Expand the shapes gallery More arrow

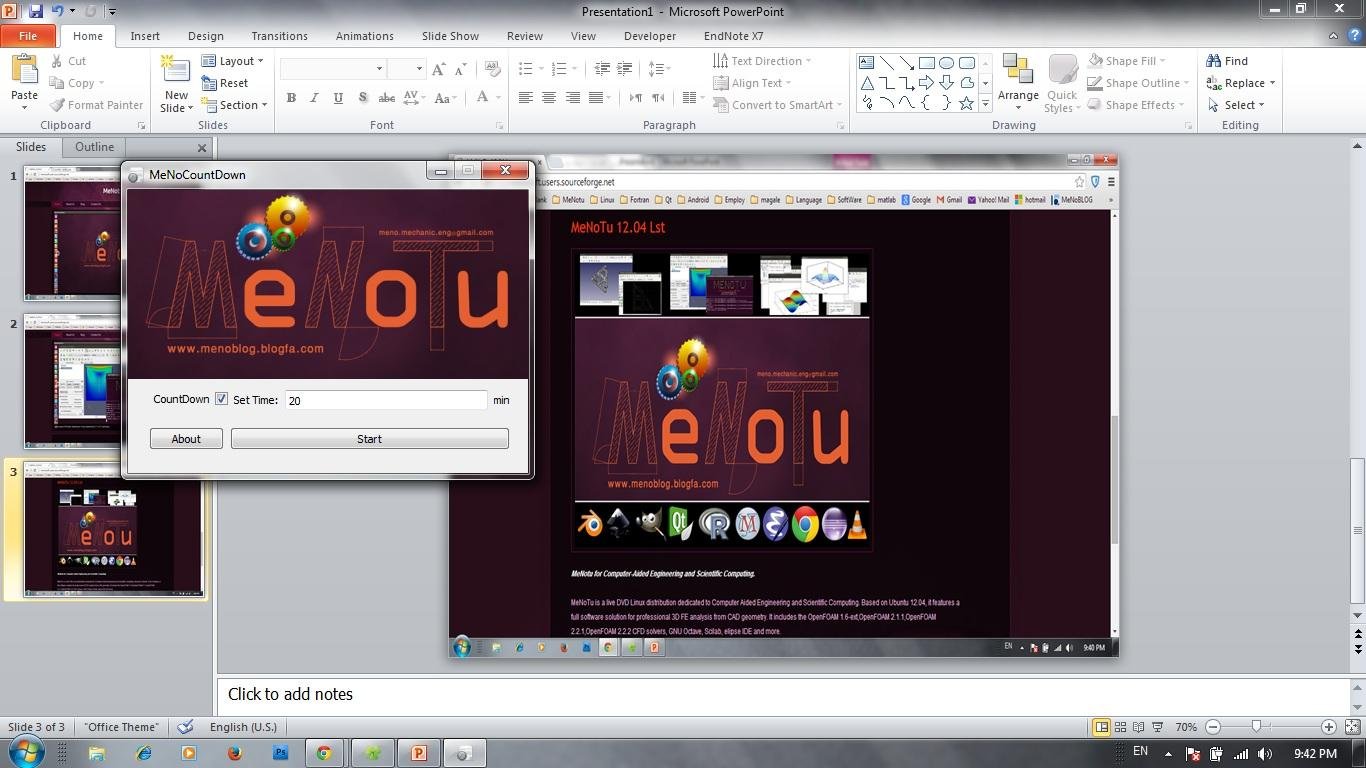coord(985,103)
